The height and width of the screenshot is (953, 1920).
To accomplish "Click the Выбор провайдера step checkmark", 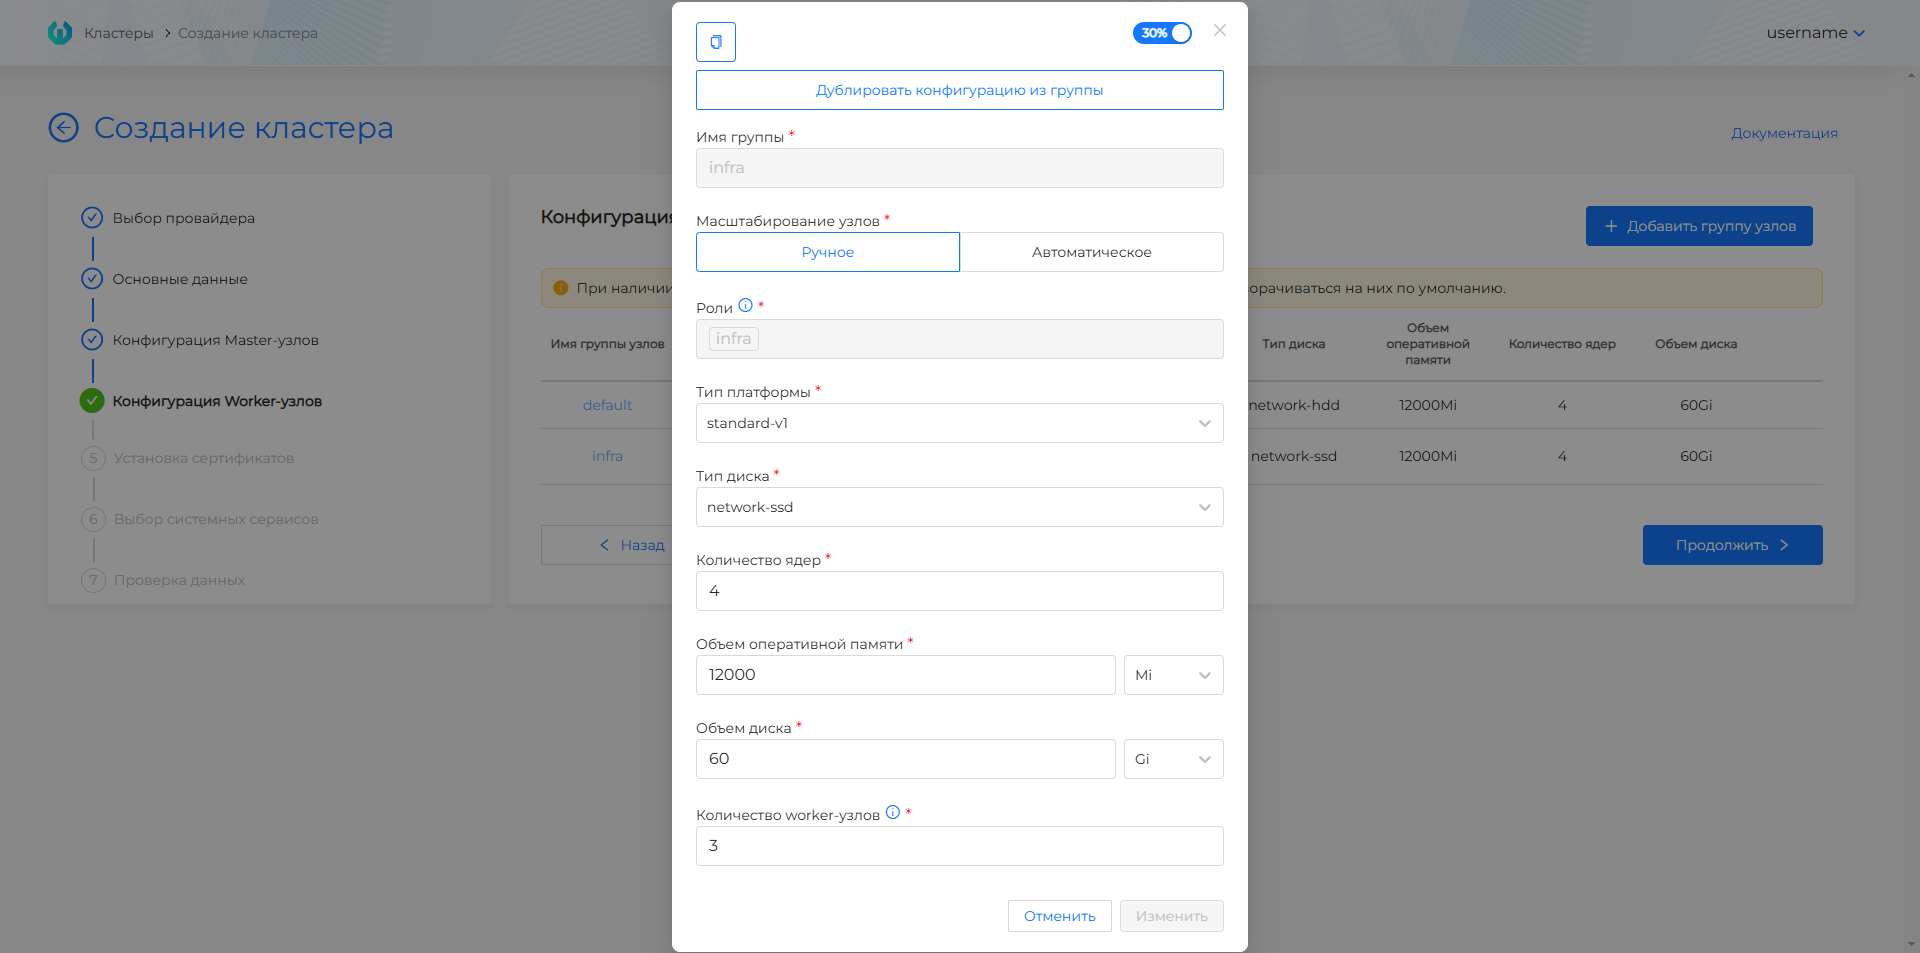I will 92,218.
